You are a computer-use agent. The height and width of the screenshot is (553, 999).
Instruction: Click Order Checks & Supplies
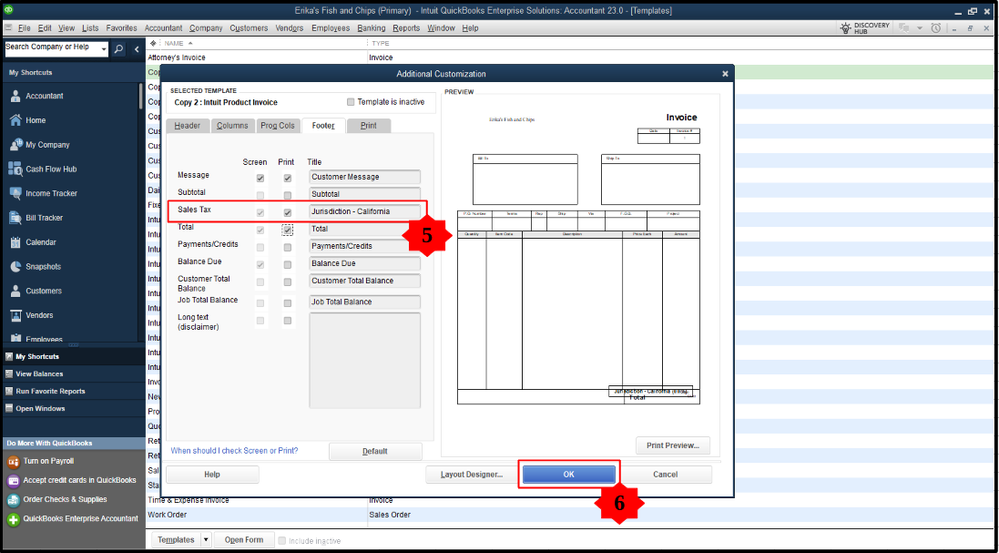point(65,499)
